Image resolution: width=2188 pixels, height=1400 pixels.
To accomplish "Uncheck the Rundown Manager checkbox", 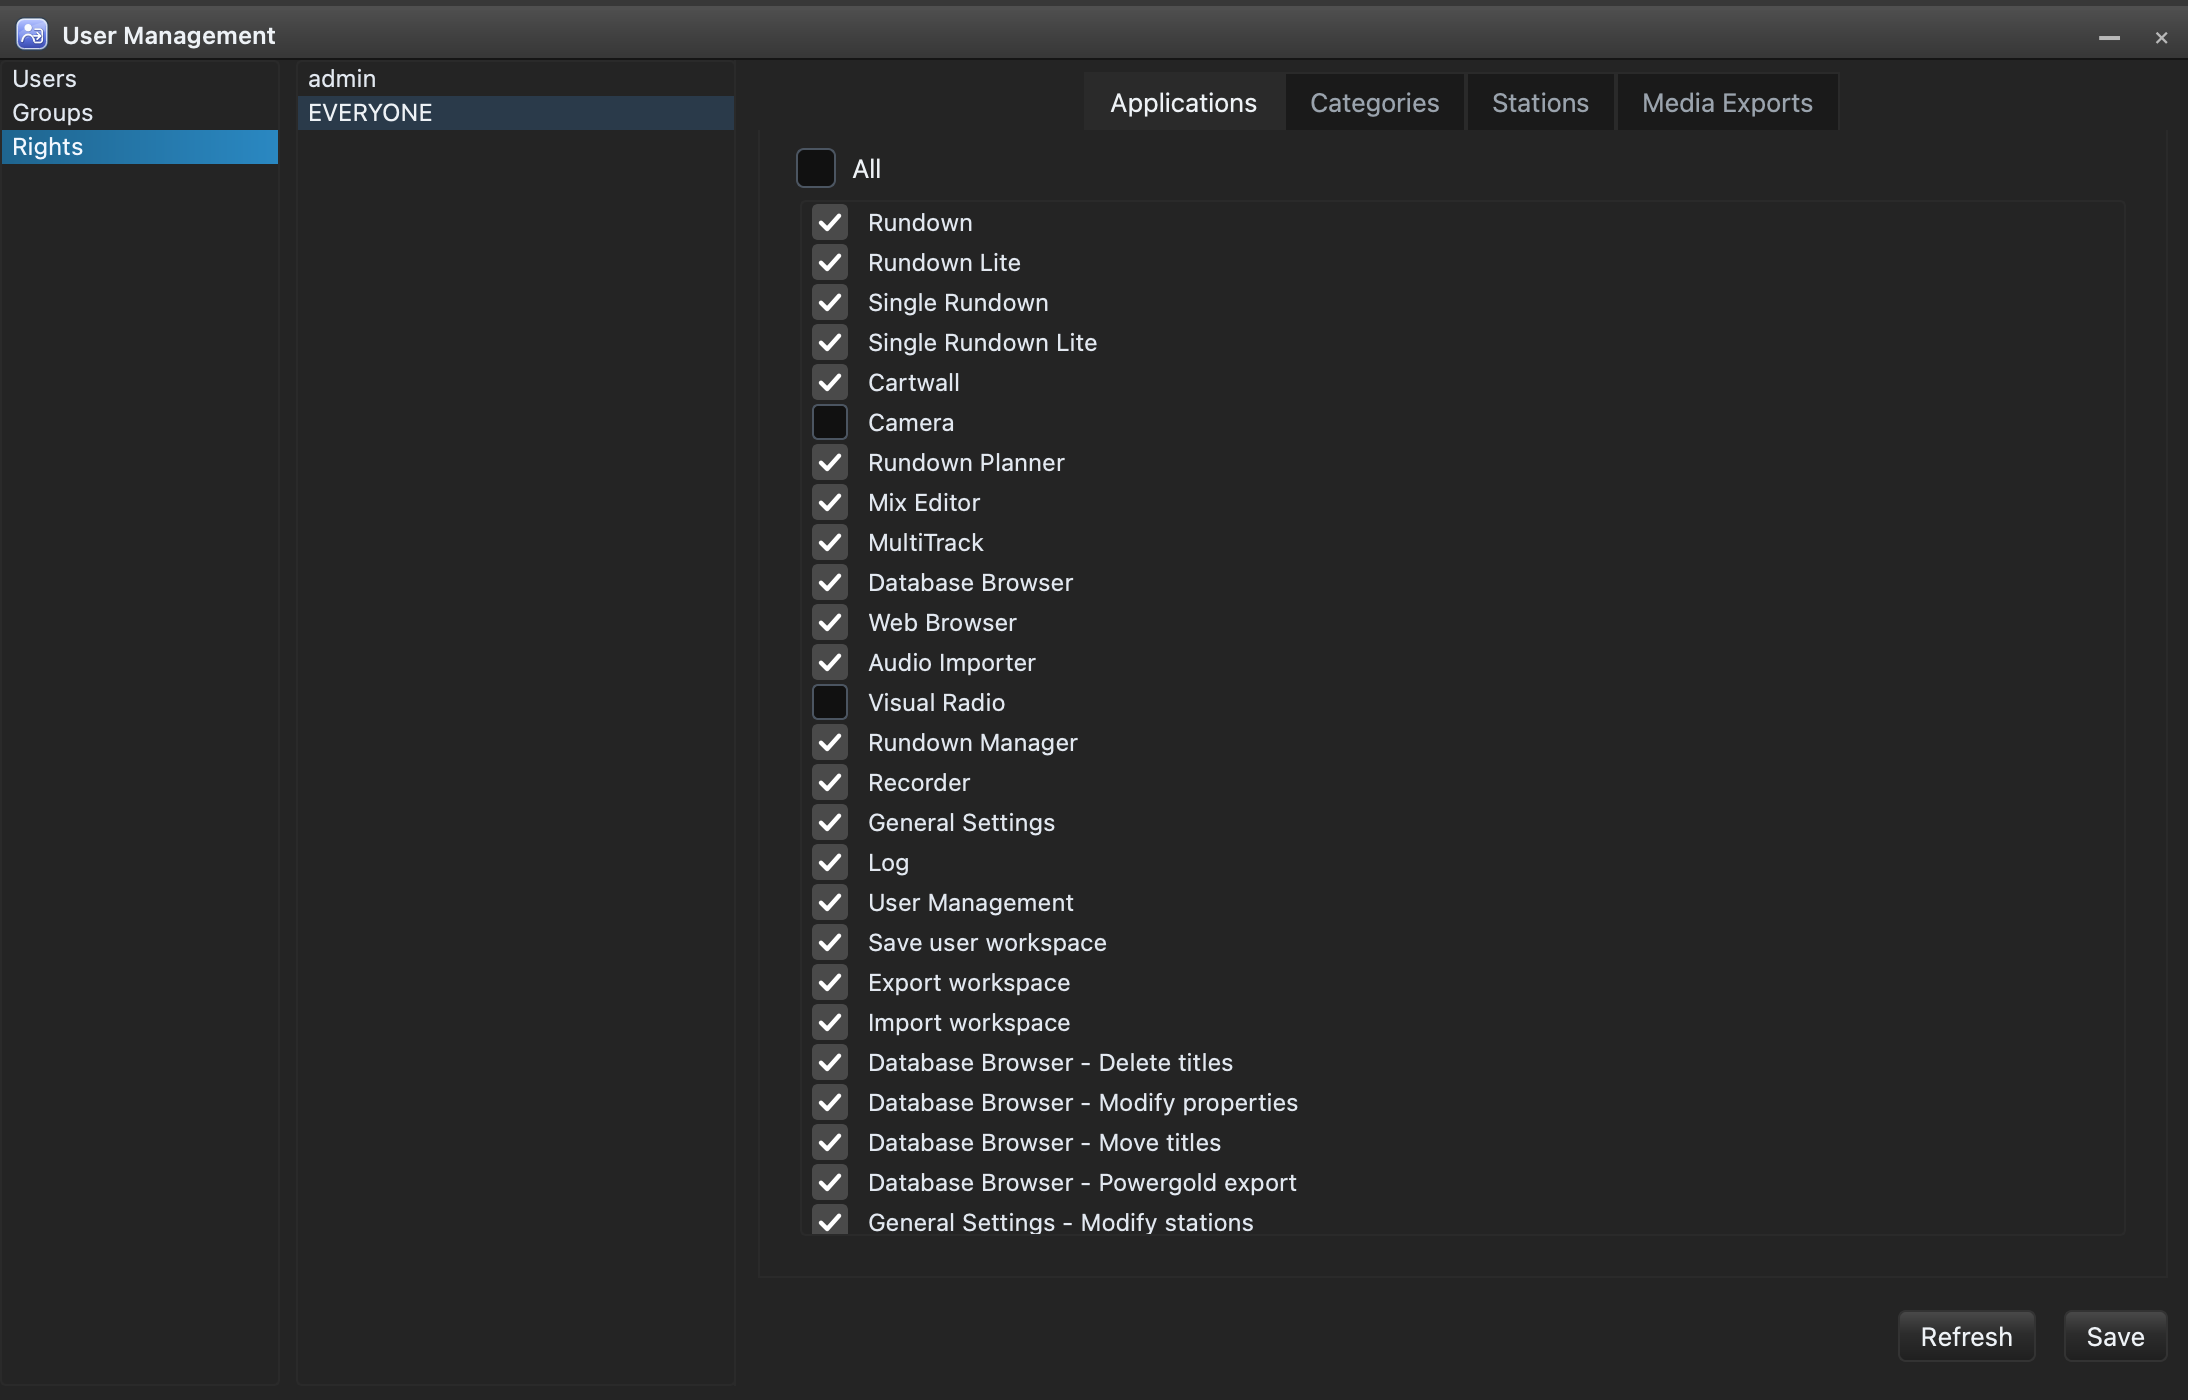I will point(830,743).
